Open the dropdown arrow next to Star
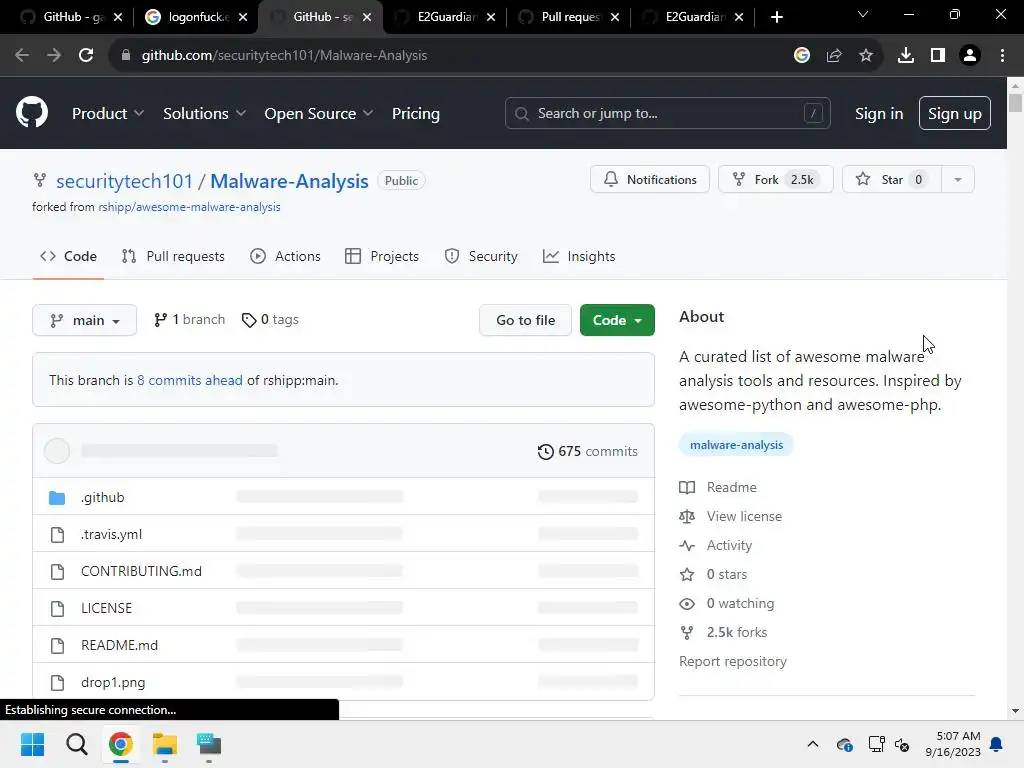This screenshot has height=768, width=1024. pos(958,180)
